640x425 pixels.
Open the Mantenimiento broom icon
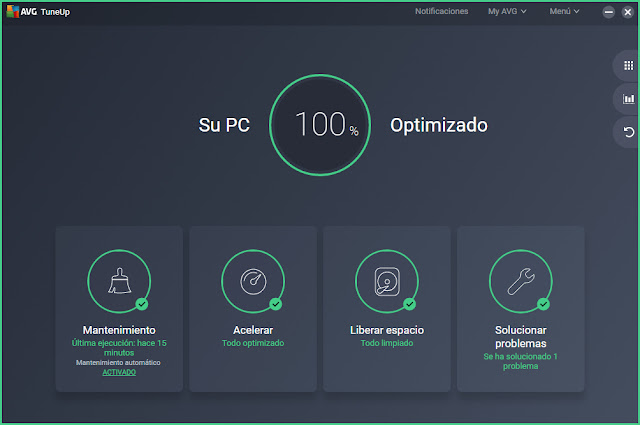119,281
